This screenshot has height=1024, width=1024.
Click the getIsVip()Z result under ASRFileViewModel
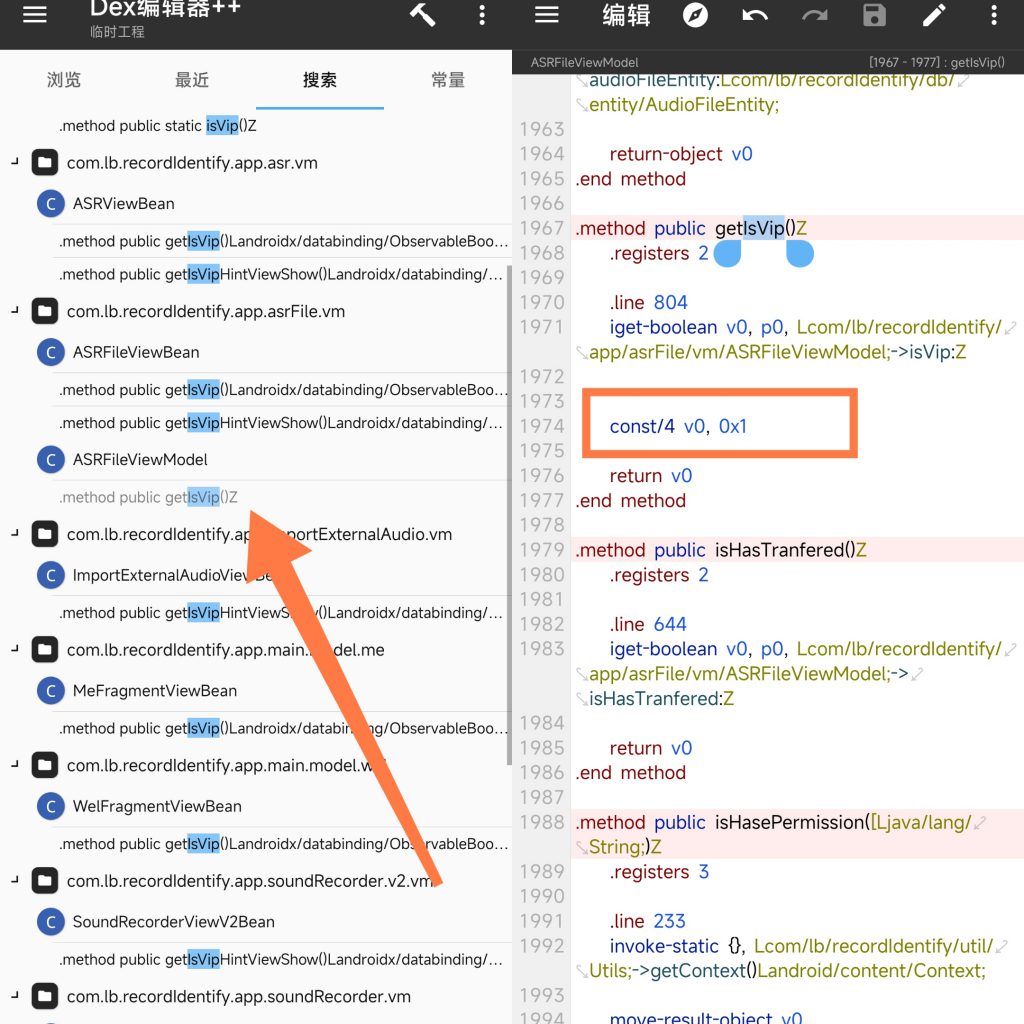pyautogui.click(x=148, y=497)
